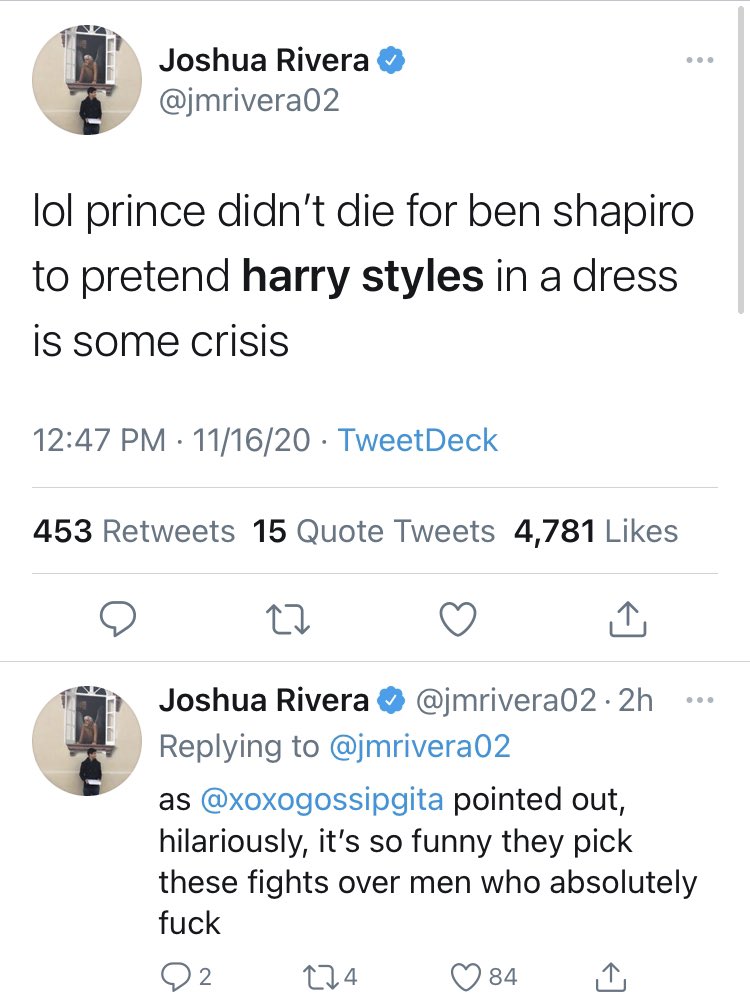Share the main tweet
750x1005 pixels.
(628, 620)
